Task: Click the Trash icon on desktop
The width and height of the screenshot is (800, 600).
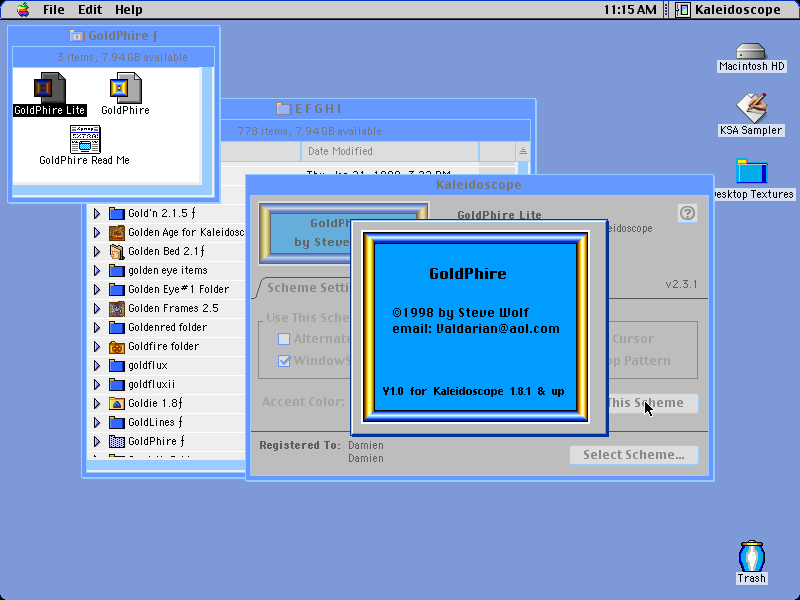Action: click(x=752, y=556)
